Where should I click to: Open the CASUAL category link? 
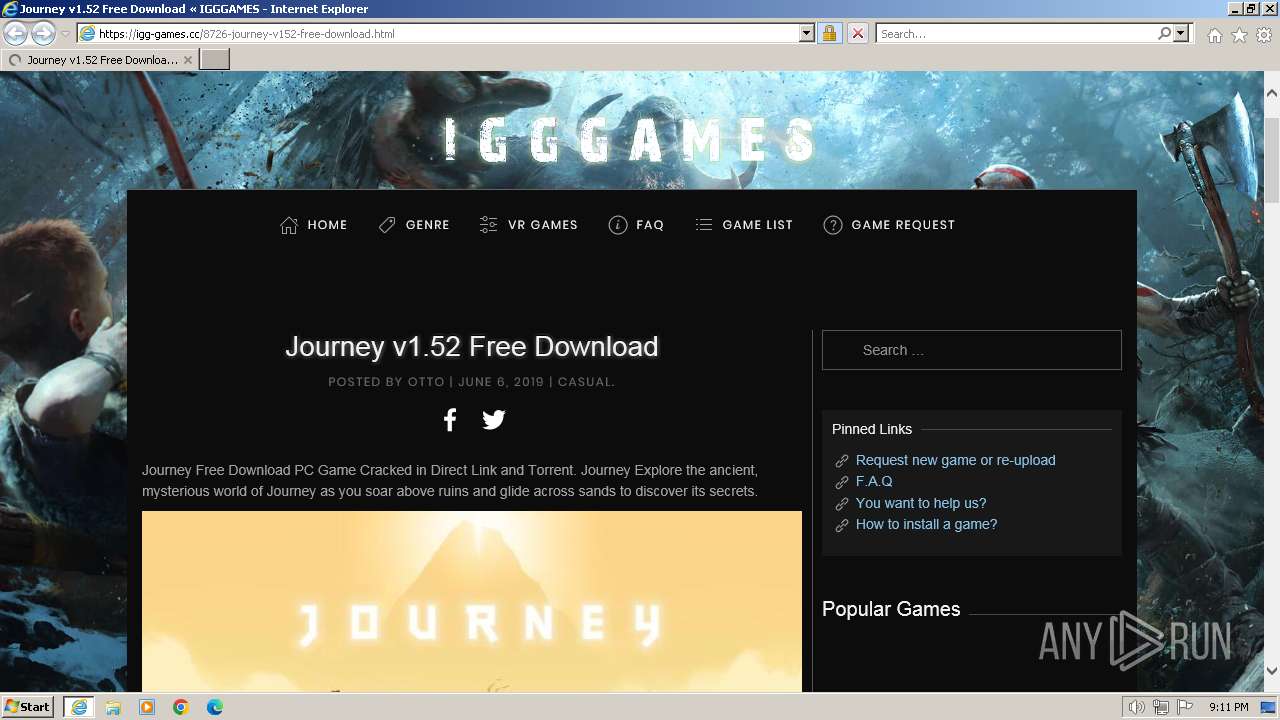click(584, 382)
